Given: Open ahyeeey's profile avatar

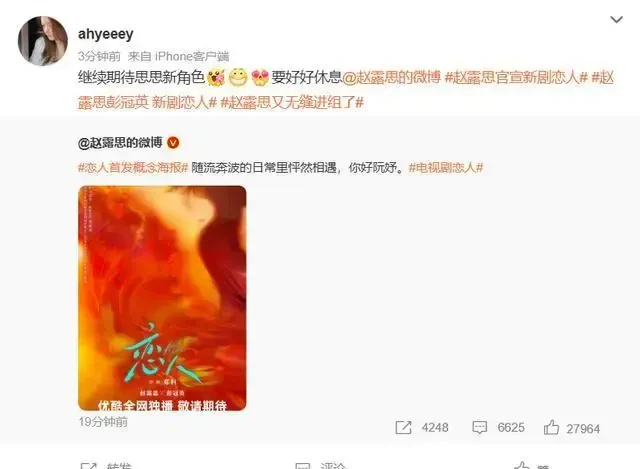Looking at the screenshot, I should (43, 41).
